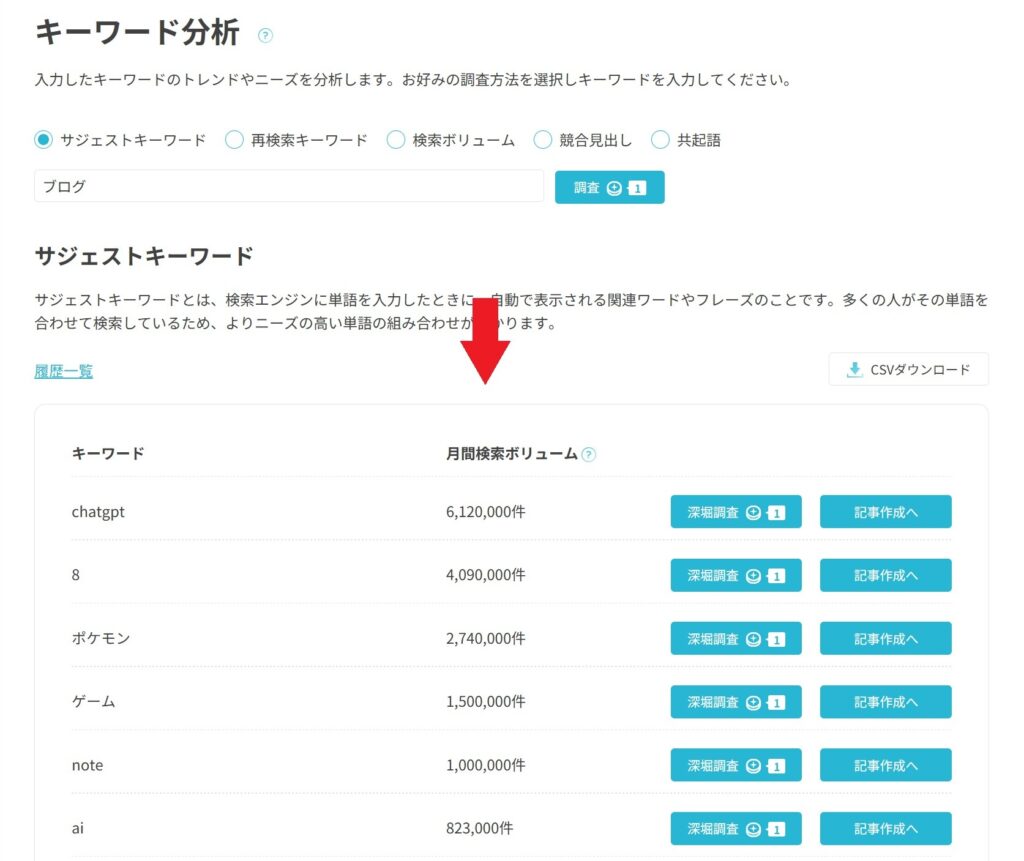Click the keyword input field containing ブログ
This screenshot has height=861, width=1024.
tap(288, 186)
